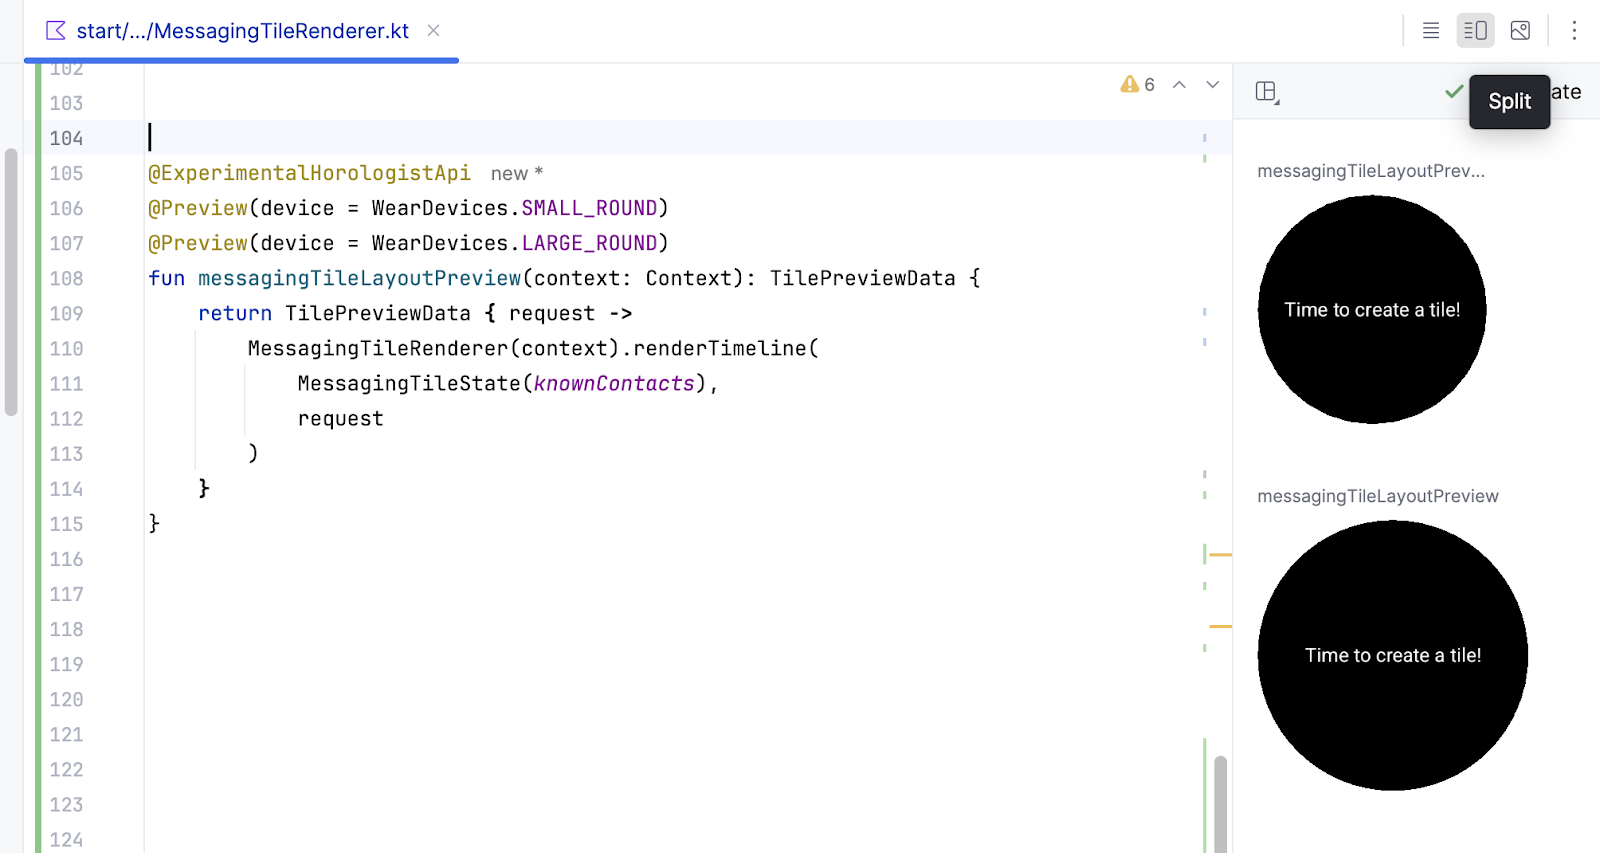The width and height of the screenshot is (1600, 853).
Task: Click the lower messagingTileLayoutPreview label
Action: coord(1377,496)
